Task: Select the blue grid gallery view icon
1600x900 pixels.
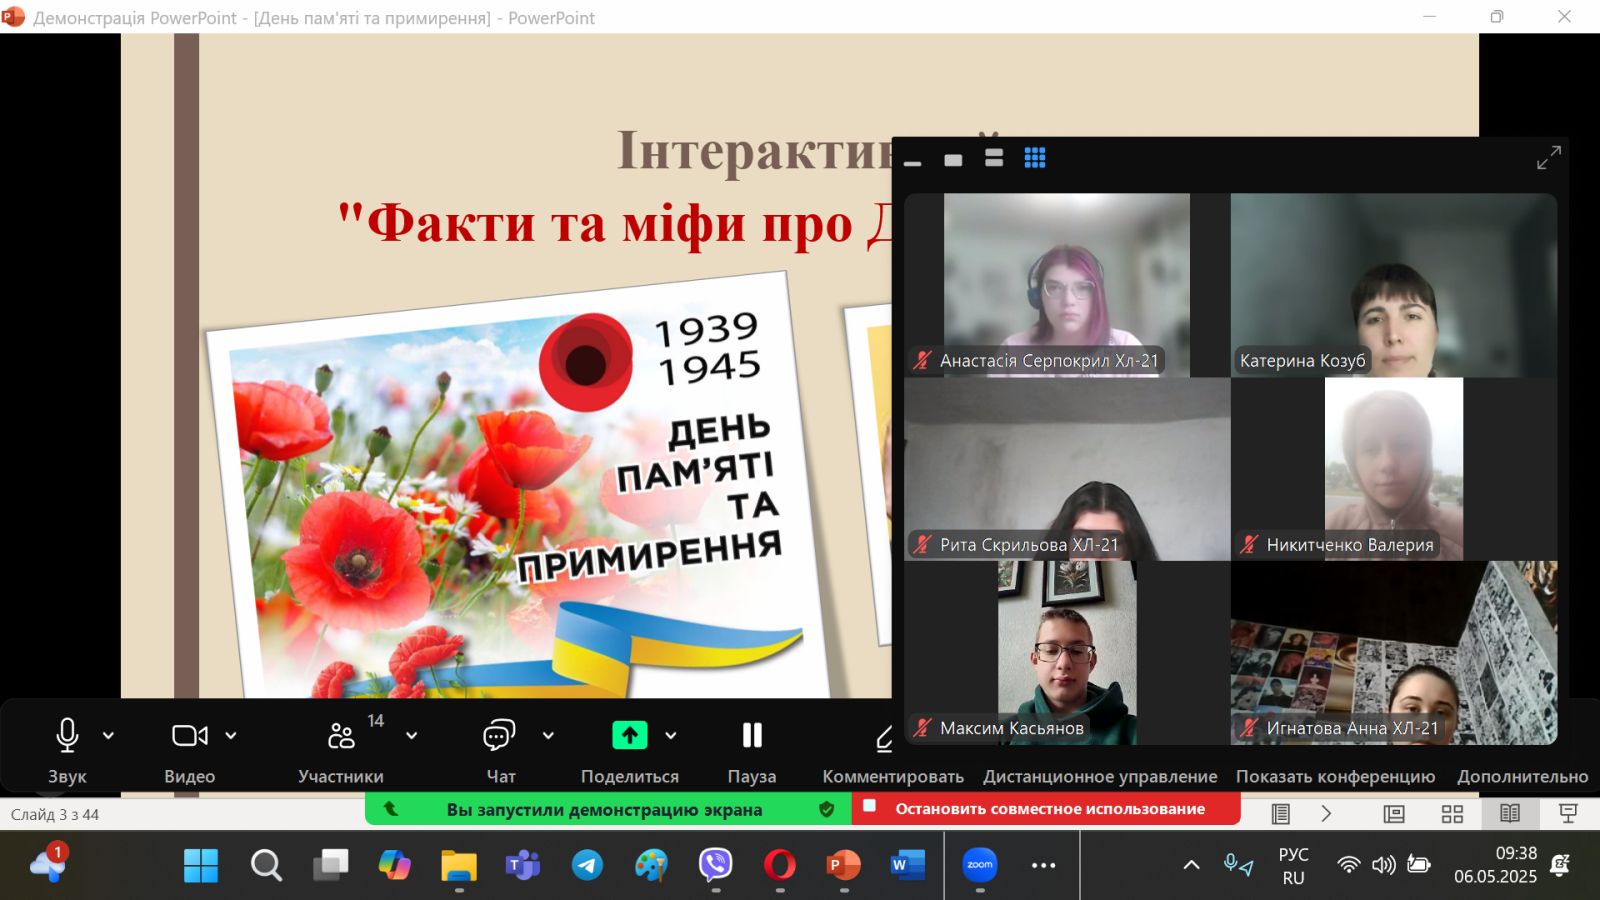Action: tap(1035, 158)
